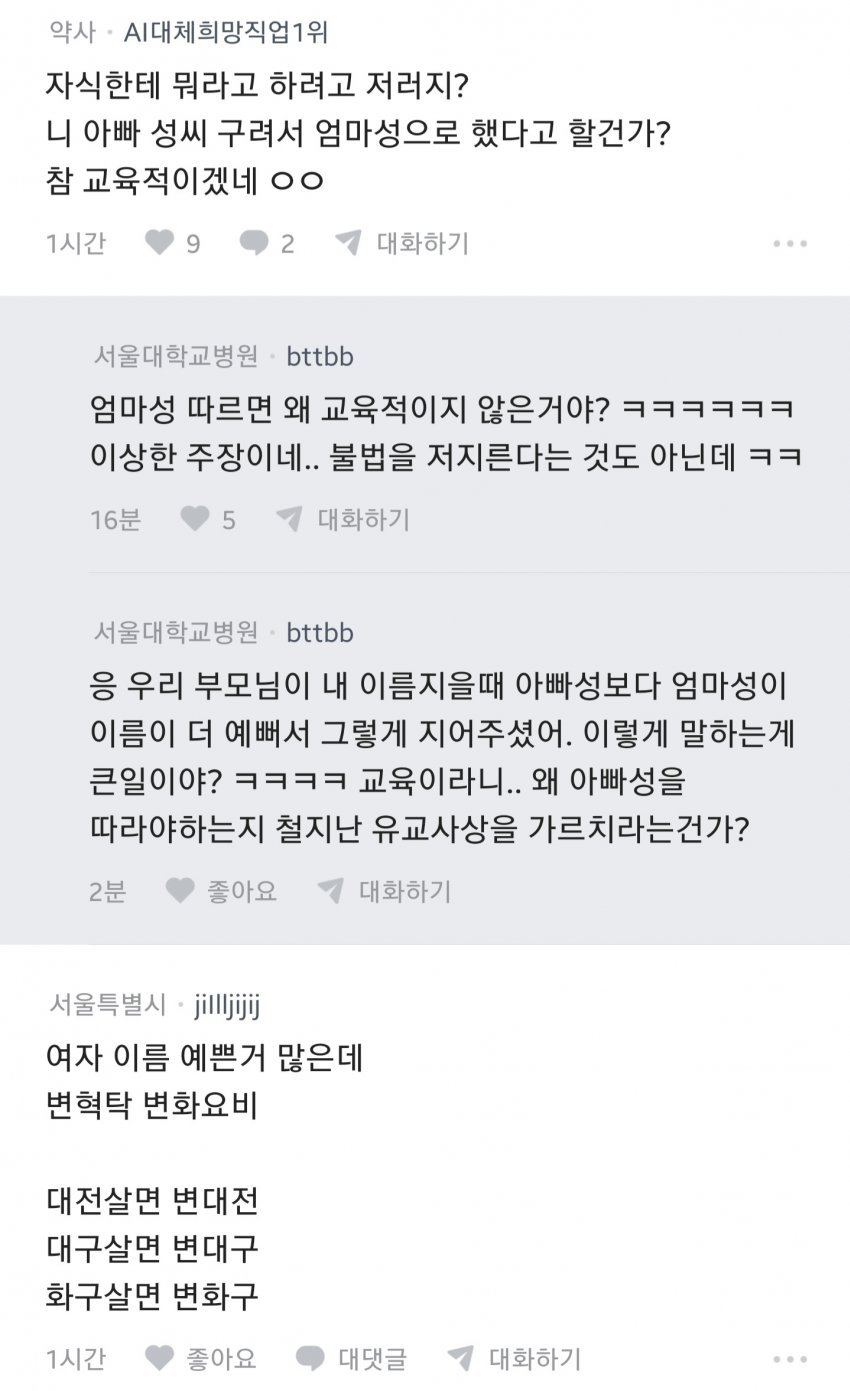Click 대화하기 on the 2분 reply
This screenshot has width=850, height=1391.
coord(404,891)
